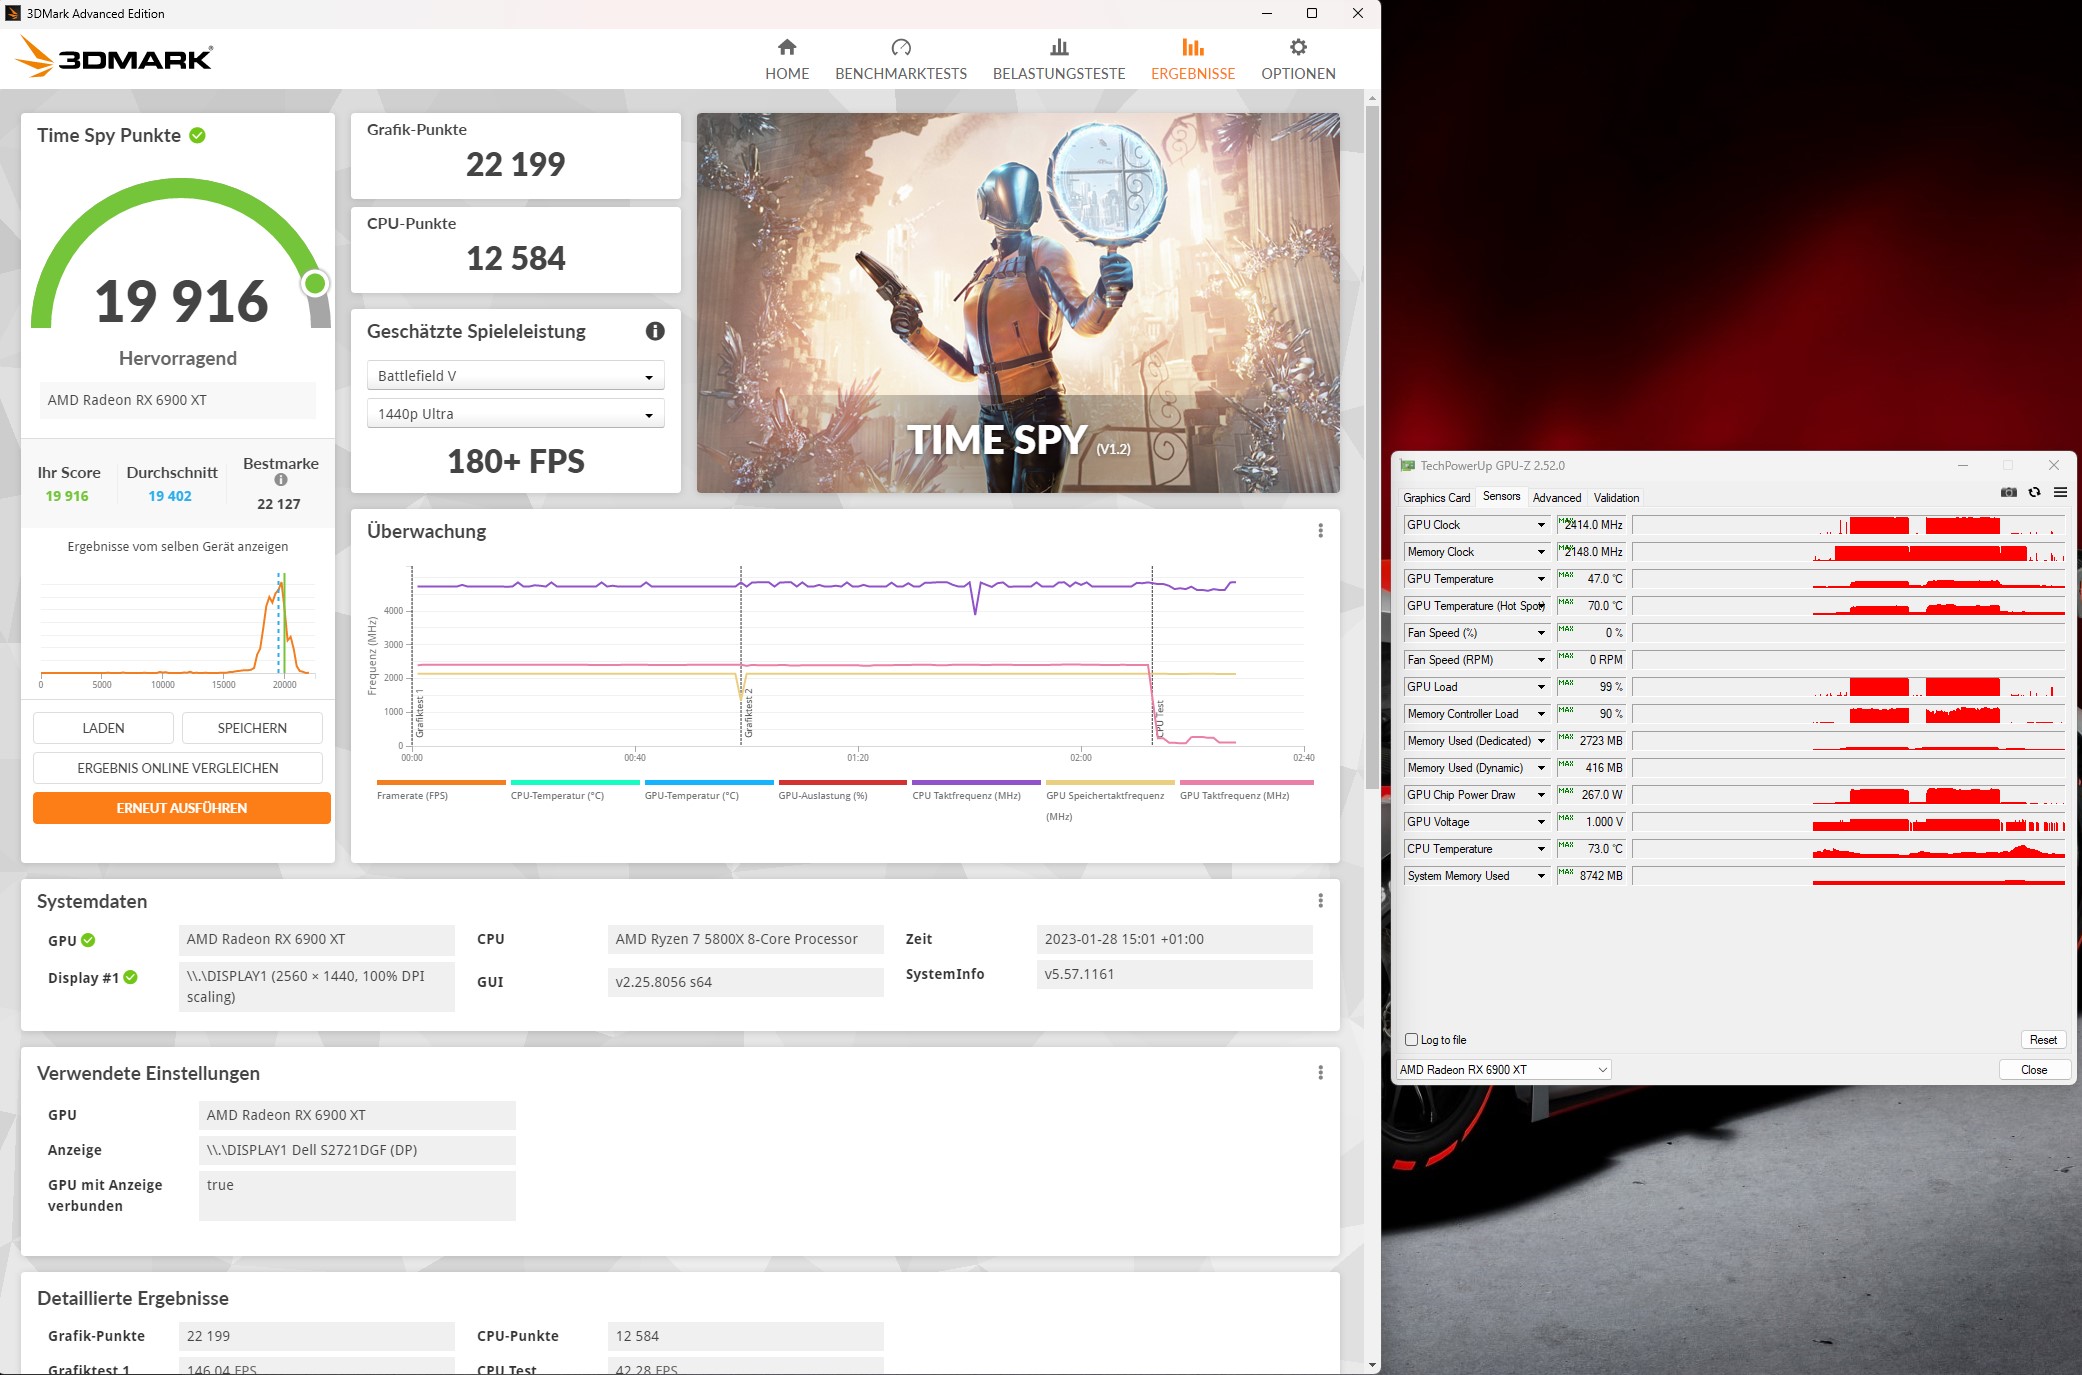Open the GPU-Z hamburger menu icon
2082x1375 pixels.
tap(2060, 492)
